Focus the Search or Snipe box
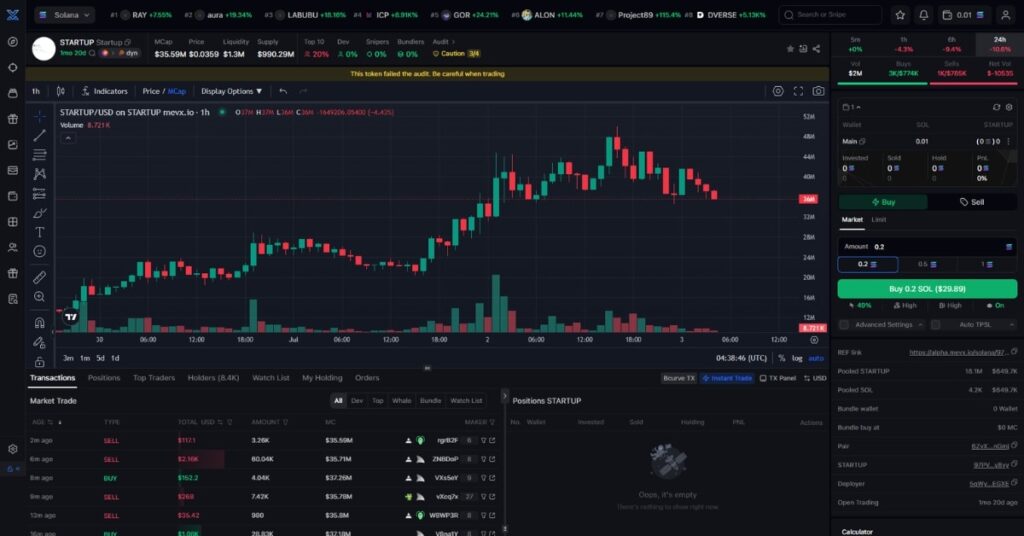 pos(831,14)
